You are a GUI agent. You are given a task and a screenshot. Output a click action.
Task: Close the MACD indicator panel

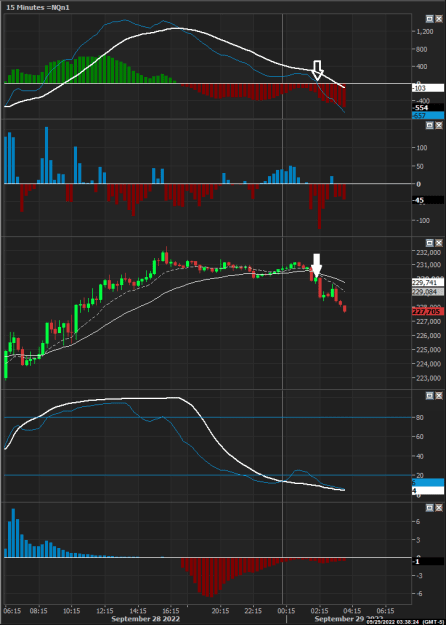click(438, 18)
